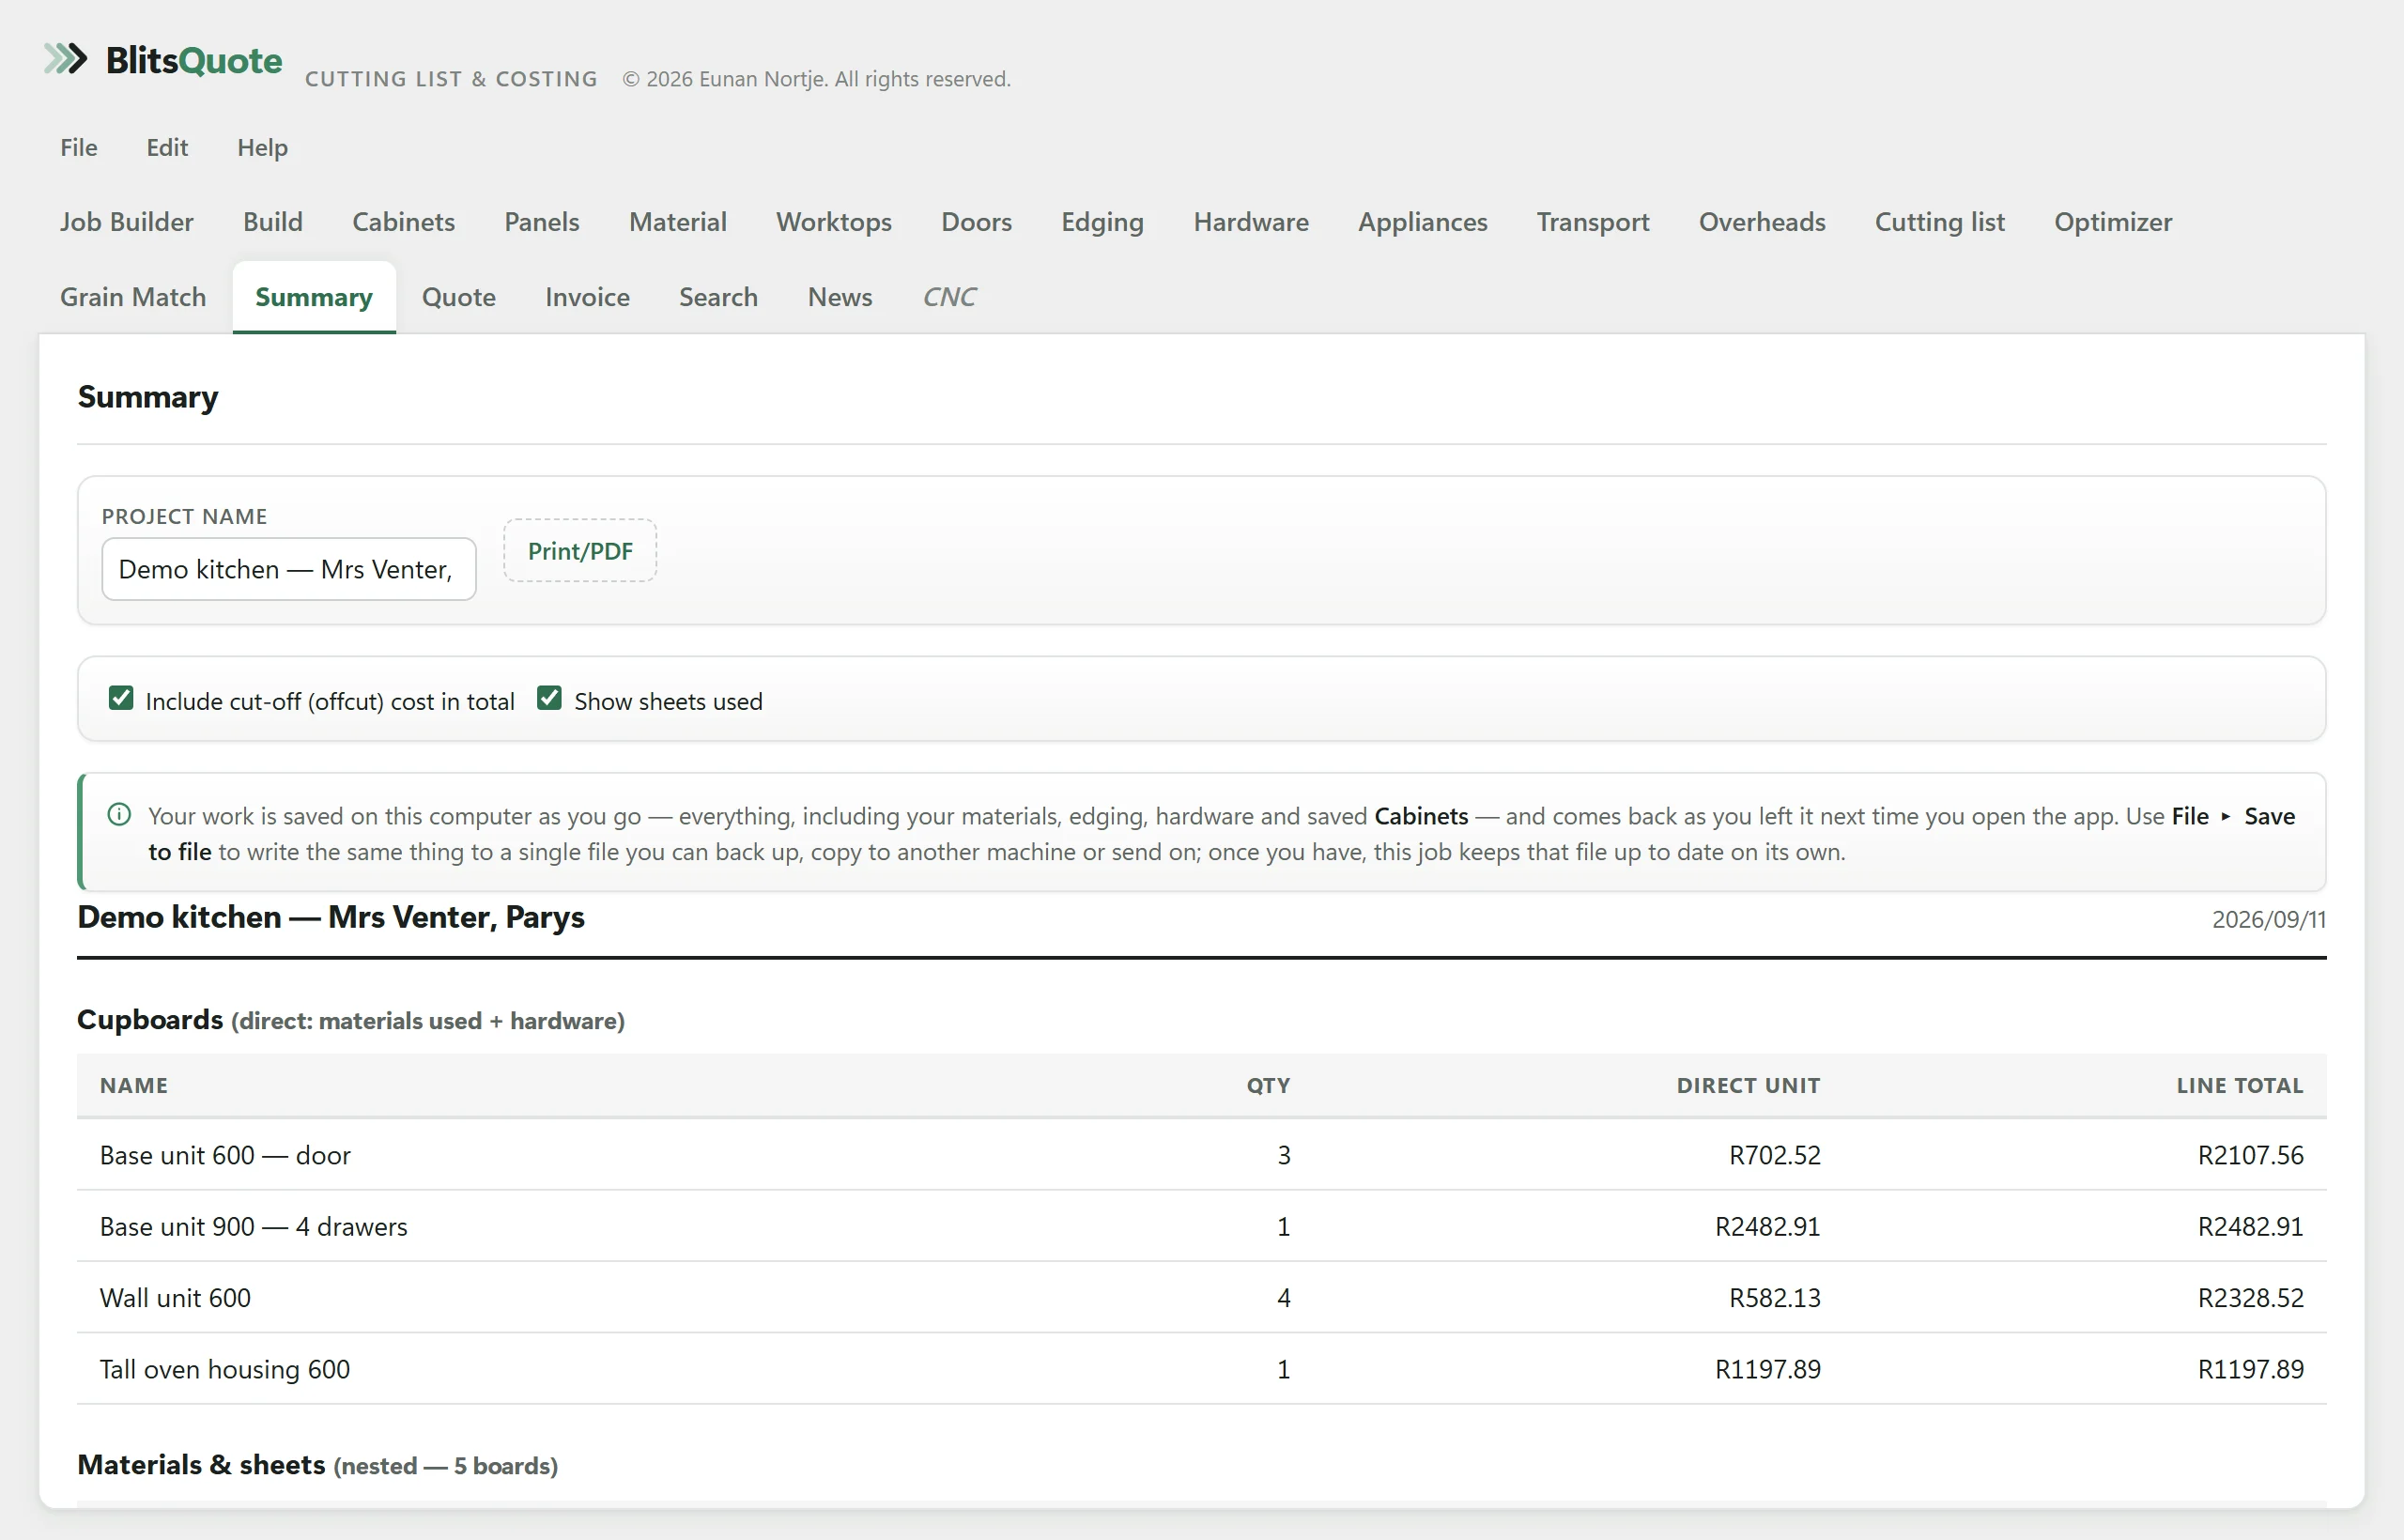Click the BlitsQuote double-chevron logo icon

point(66,59)
